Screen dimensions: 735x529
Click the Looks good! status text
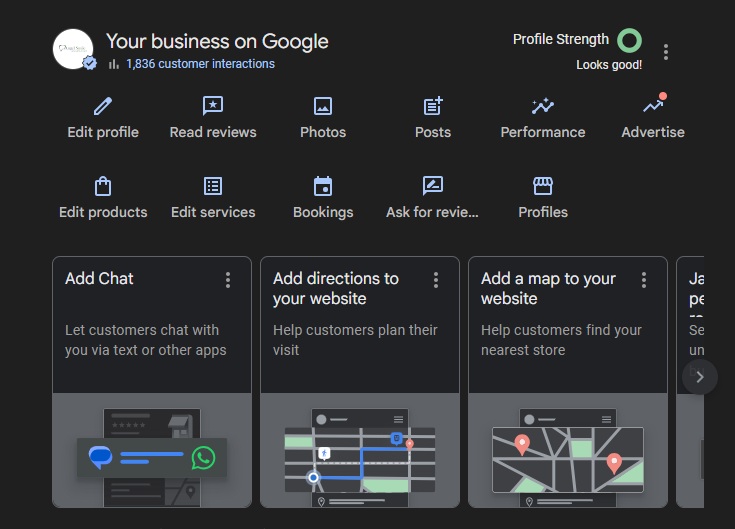click(x=609, y=65)
